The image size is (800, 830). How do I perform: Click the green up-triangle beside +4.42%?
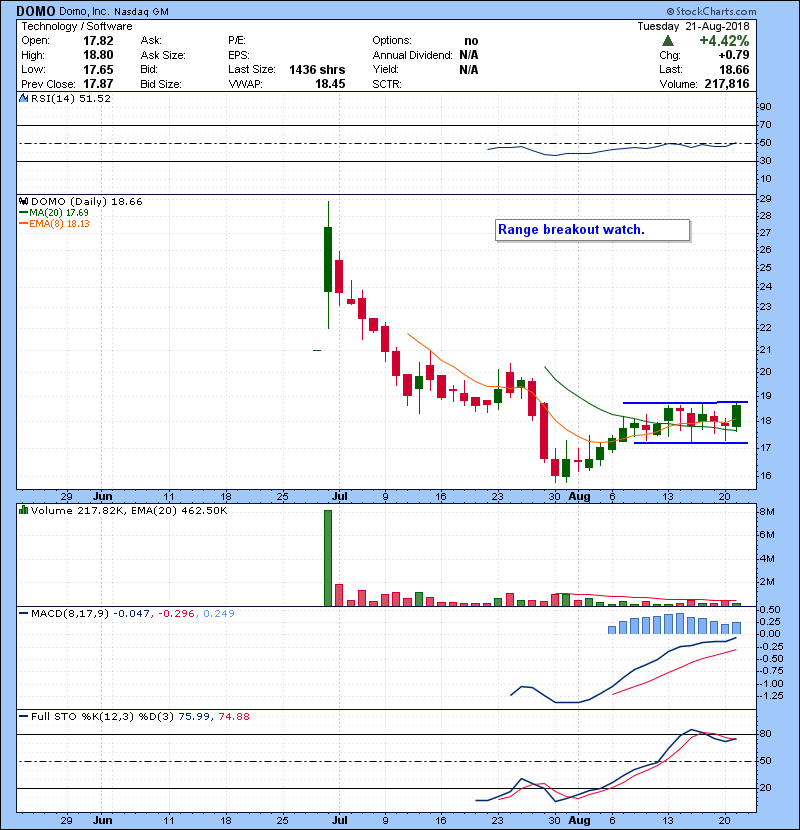pyautogui.click(x=668, y=41)
